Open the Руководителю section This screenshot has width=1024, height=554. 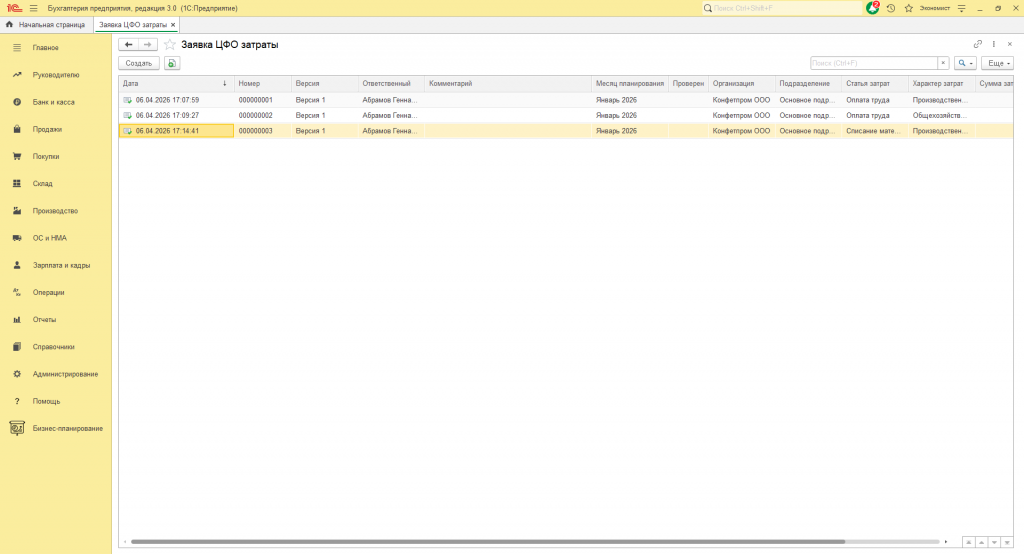(56, 75)
